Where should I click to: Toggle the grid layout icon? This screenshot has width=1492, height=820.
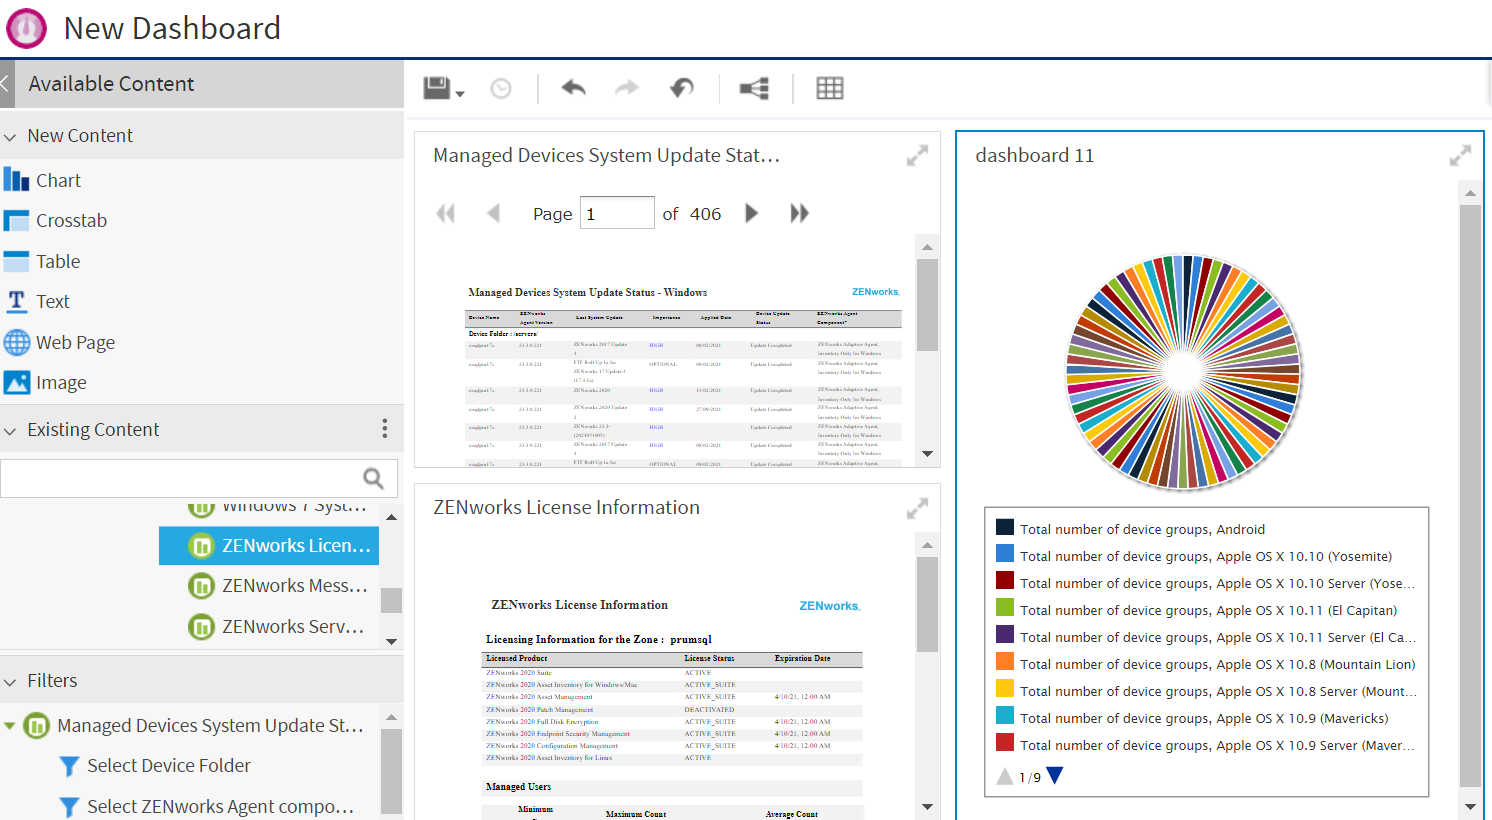point(830,89)
